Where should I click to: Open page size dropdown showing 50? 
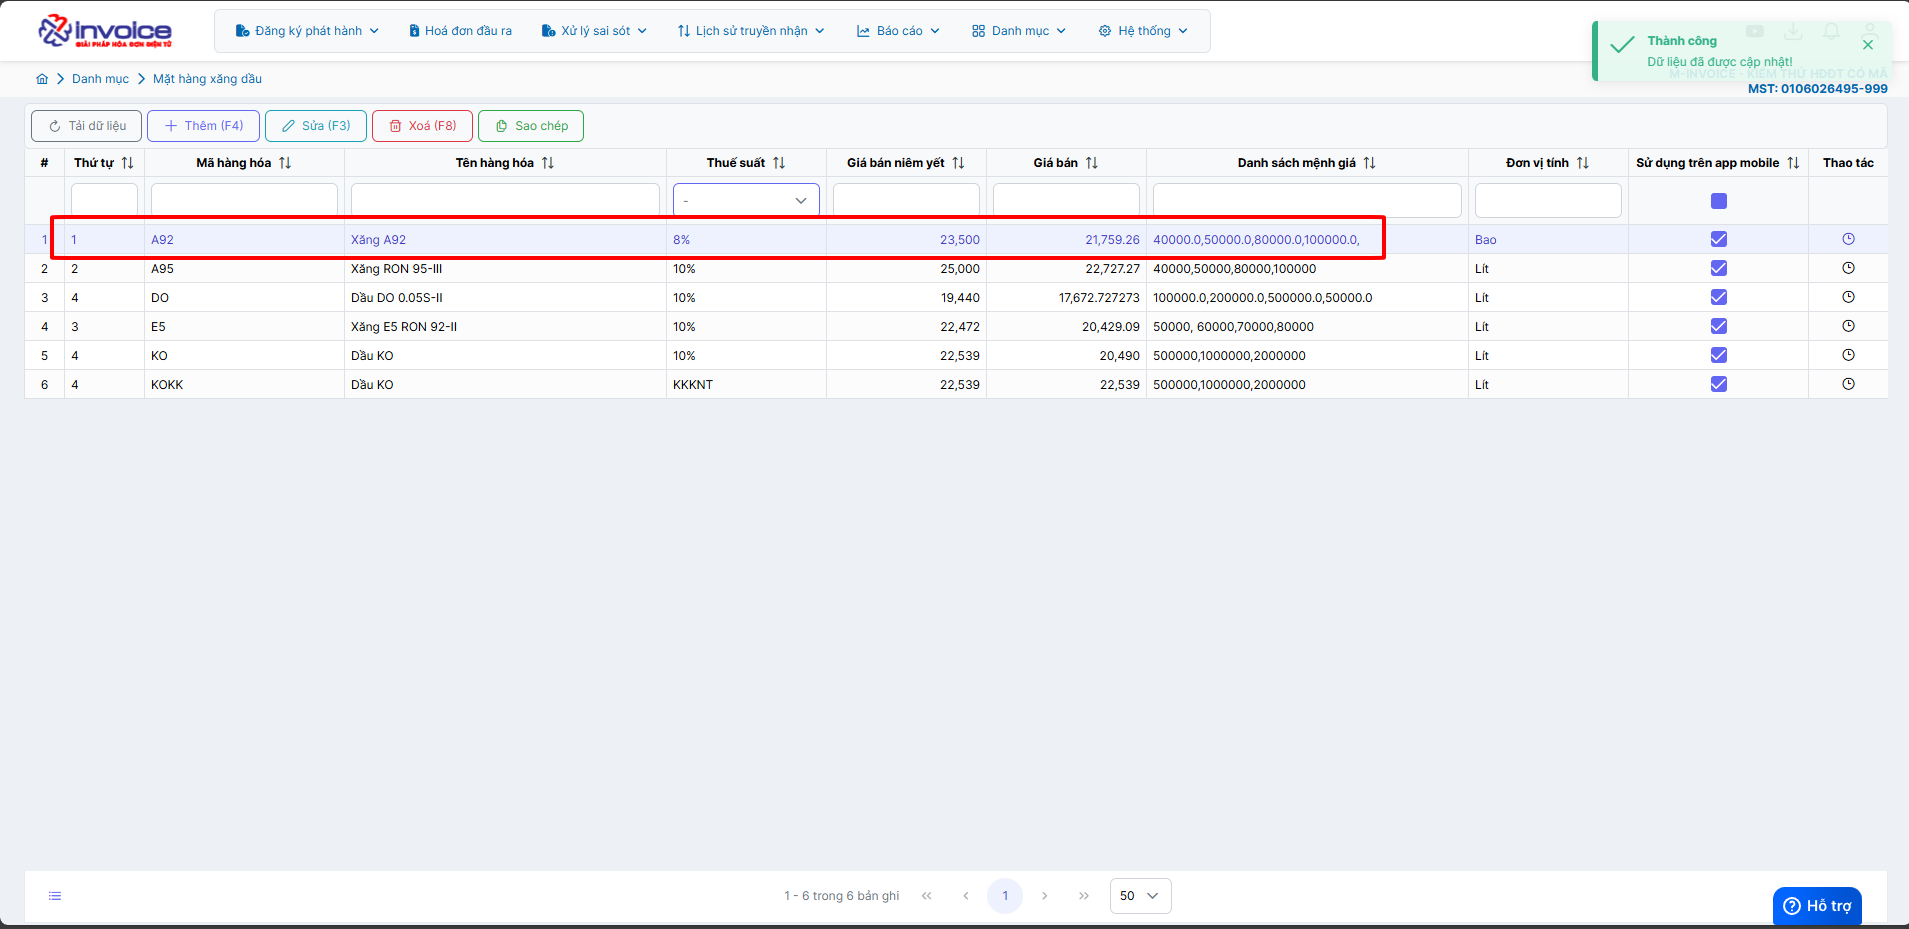[x=1140, y=896]
